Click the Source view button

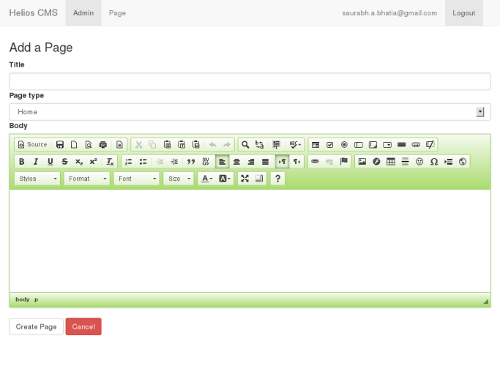pos(32,145)
